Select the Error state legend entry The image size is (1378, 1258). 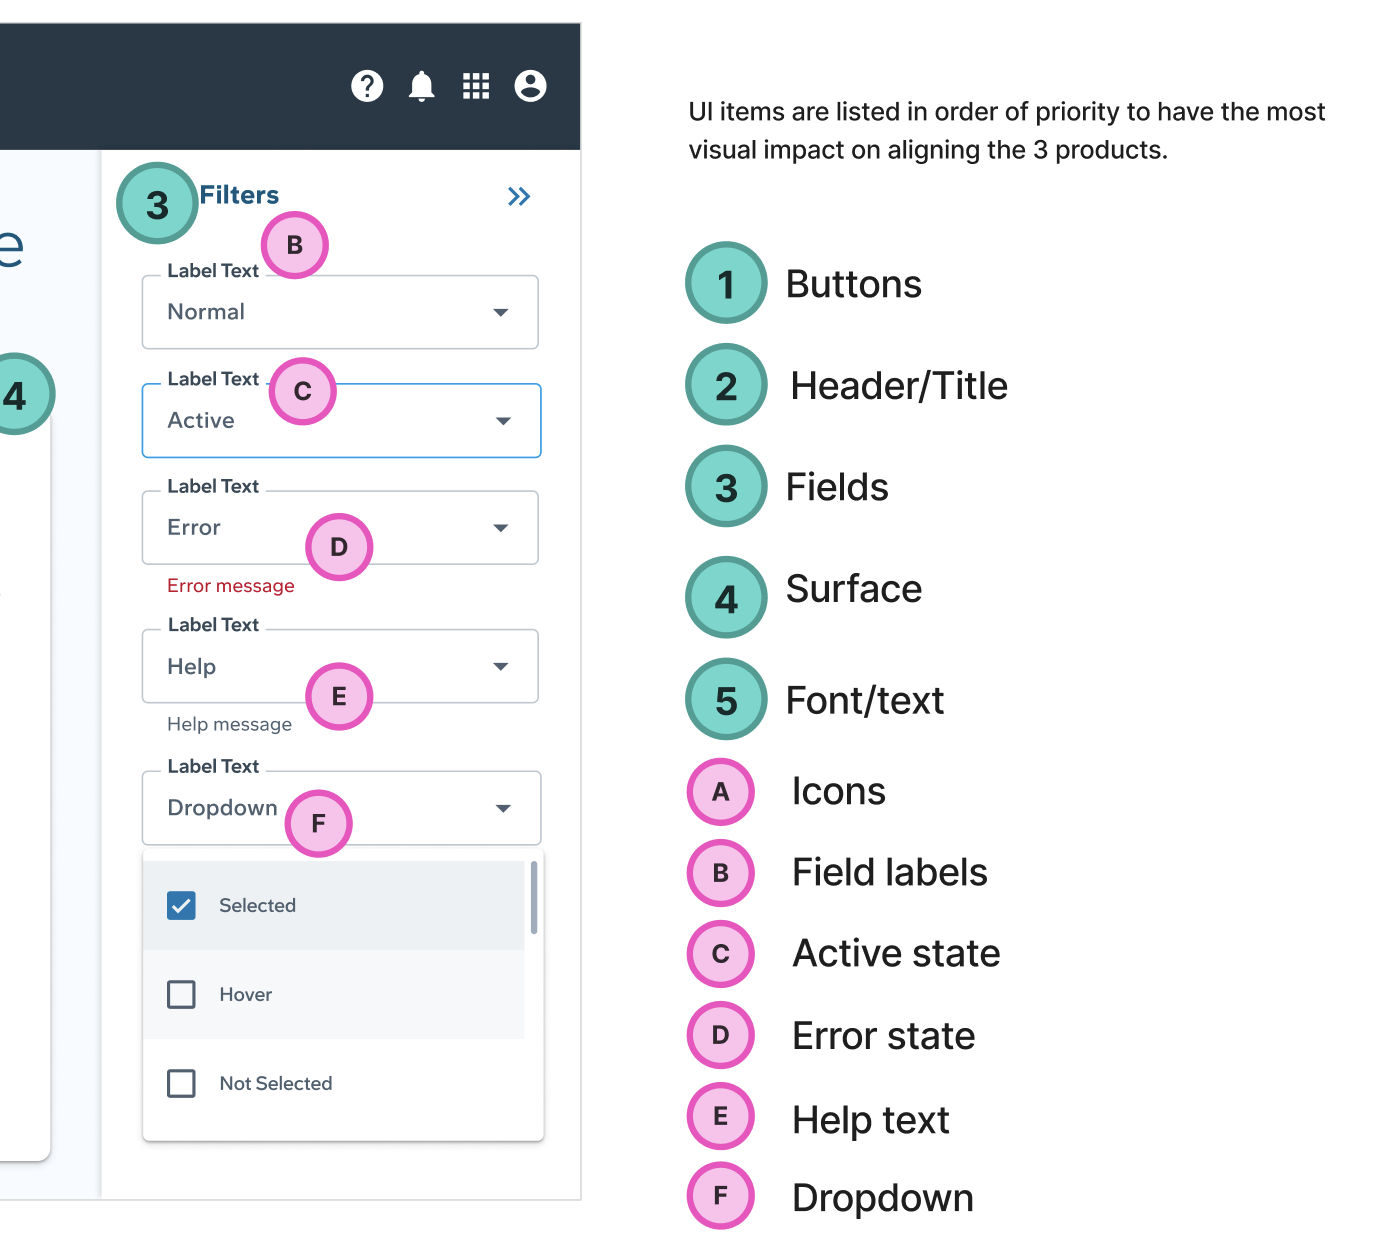[x=884, y=1036]
